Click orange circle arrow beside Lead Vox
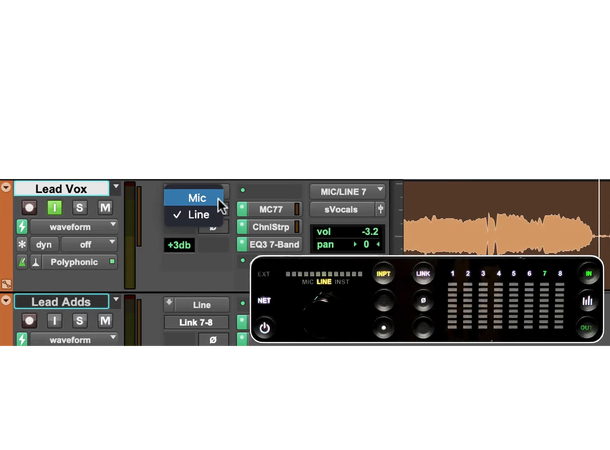This screenshot has height=450, width=610. pos(6,187)
